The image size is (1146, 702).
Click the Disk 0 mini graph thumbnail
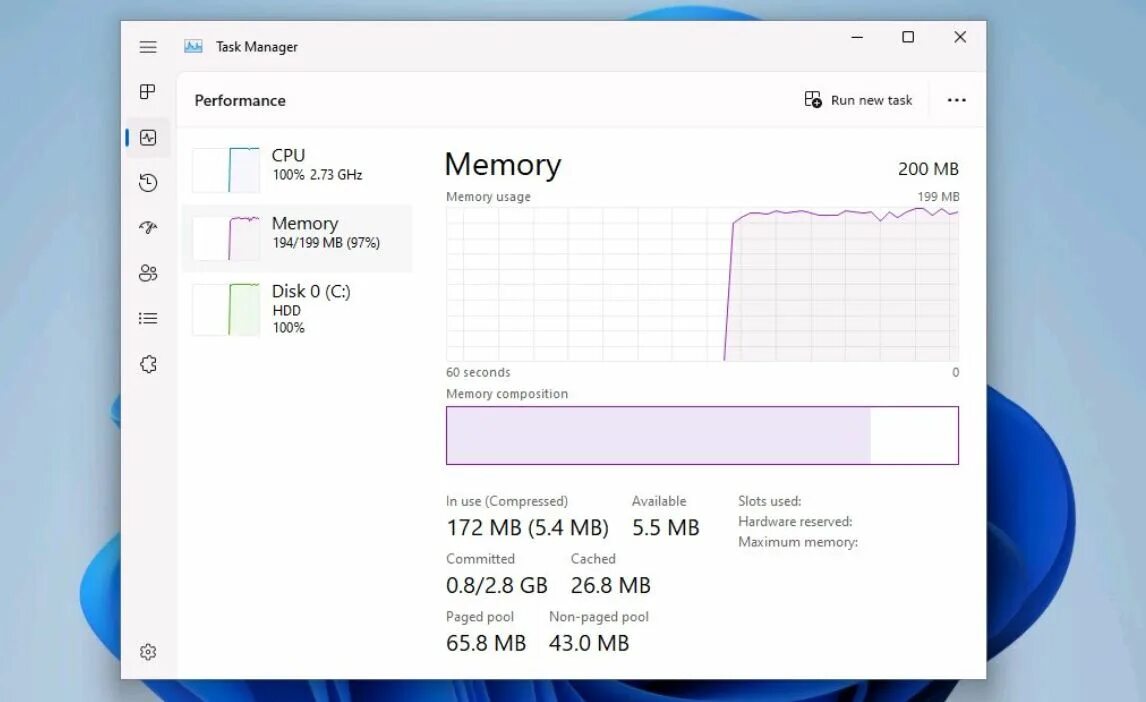pyautogui.click(x=226, y=310)
